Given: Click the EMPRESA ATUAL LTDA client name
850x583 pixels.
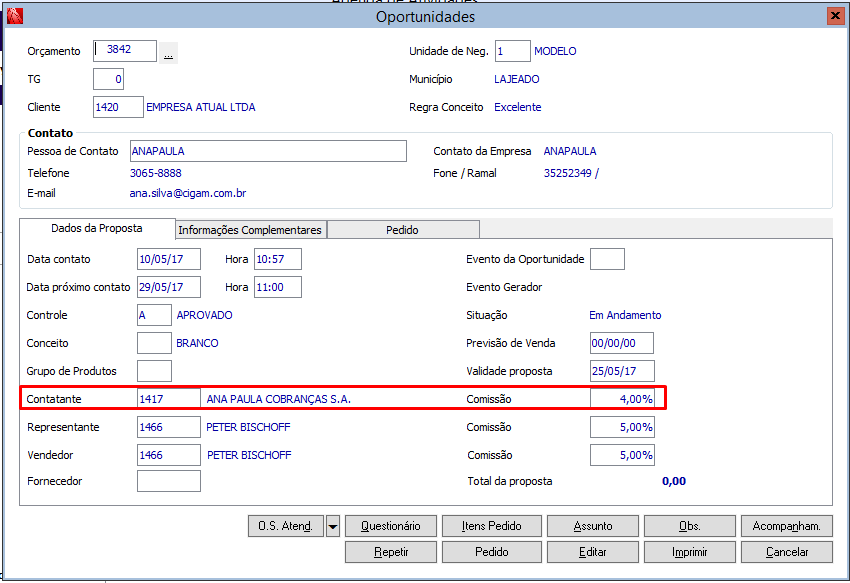Looking at the screenshot, I should [201, 107].
